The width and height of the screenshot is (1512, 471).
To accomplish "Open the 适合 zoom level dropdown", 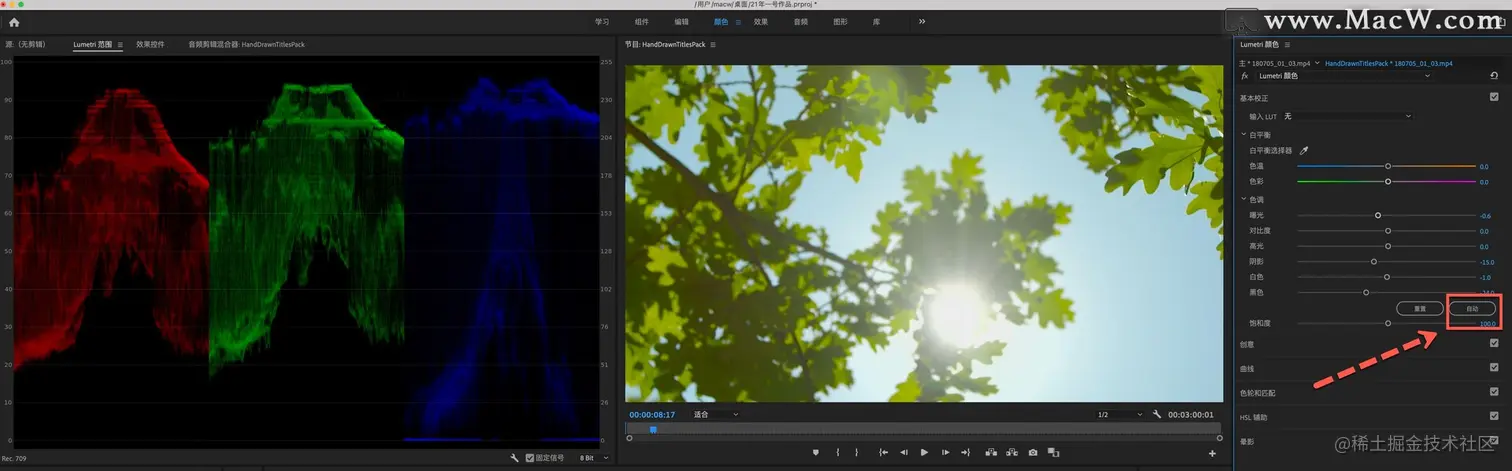I will click(715, 414).
